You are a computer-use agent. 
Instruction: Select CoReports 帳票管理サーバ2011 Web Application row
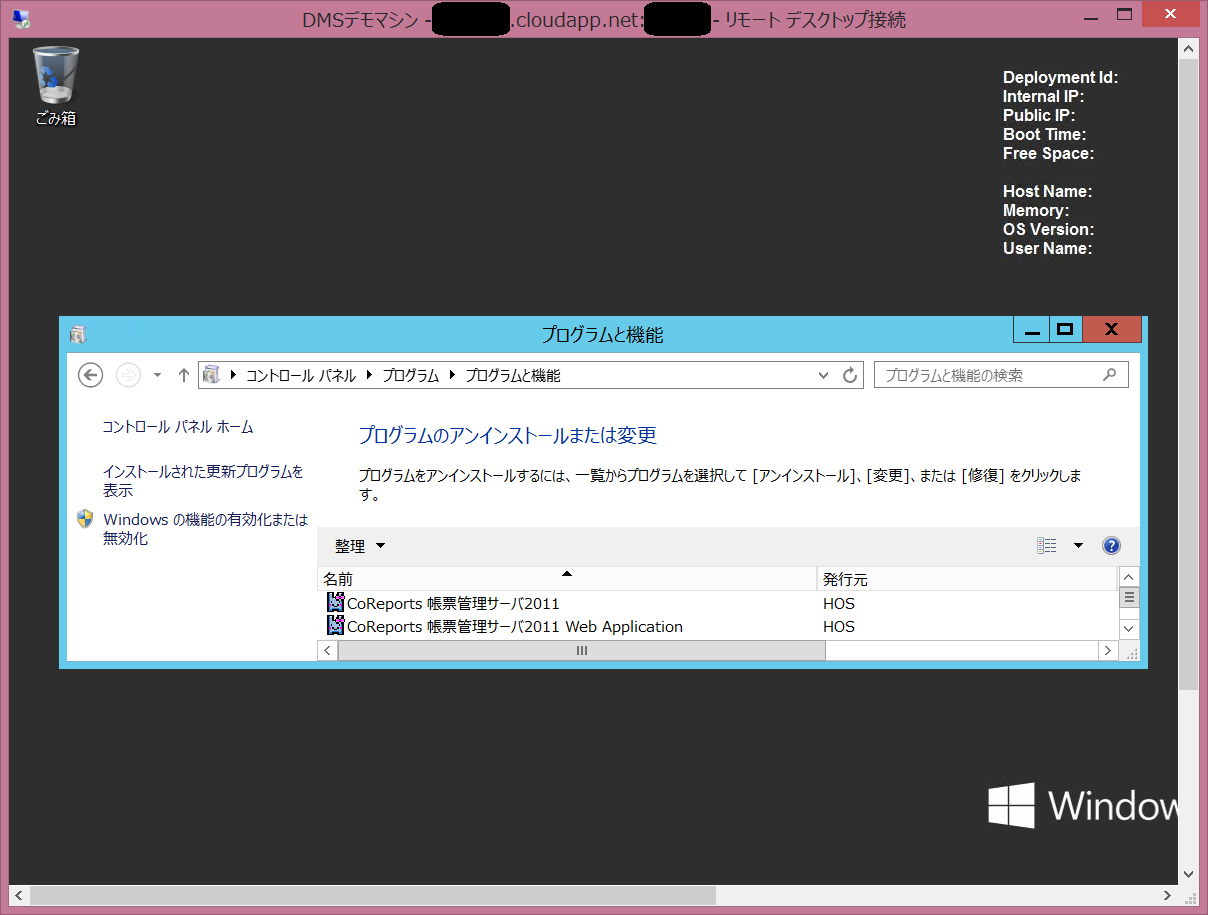(717, 627)
